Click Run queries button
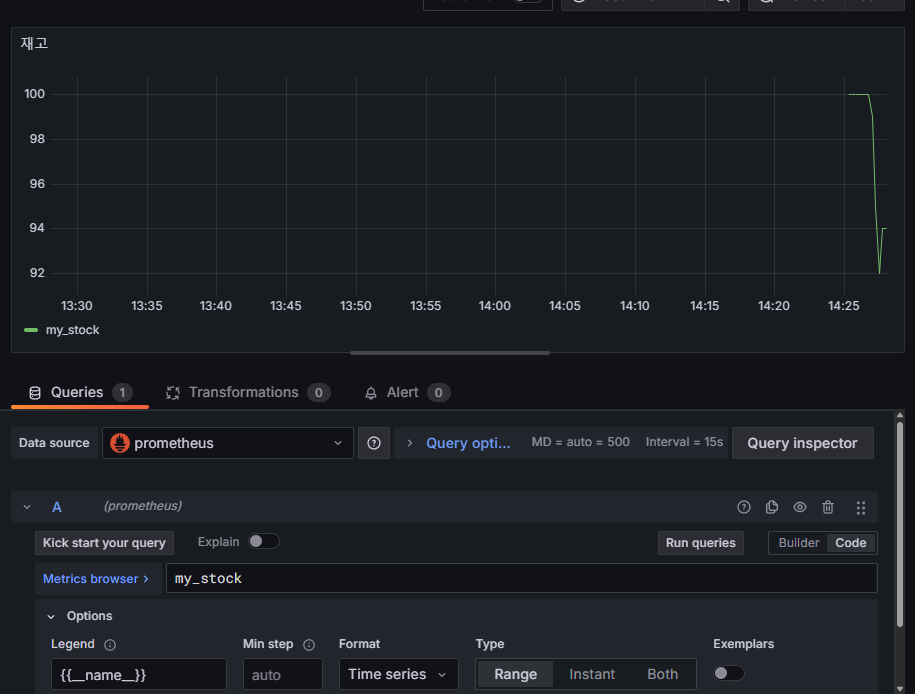 tap(700, 543)
